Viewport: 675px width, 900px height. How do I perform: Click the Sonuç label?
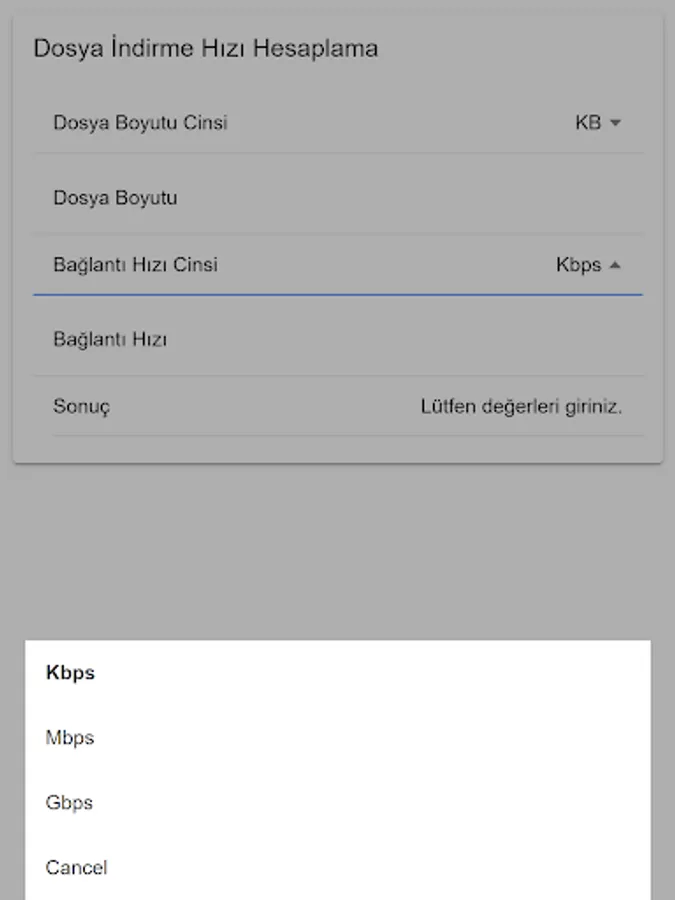pos(82,406)
